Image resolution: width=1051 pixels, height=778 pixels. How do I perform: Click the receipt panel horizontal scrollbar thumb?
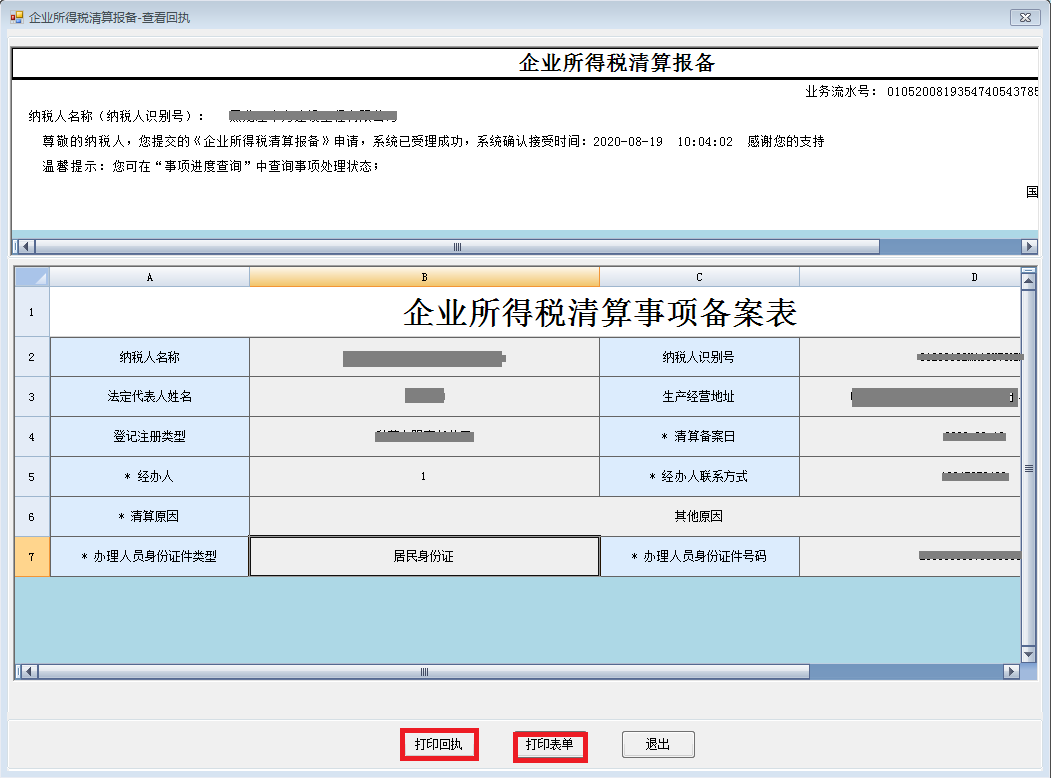coord(458,246)
